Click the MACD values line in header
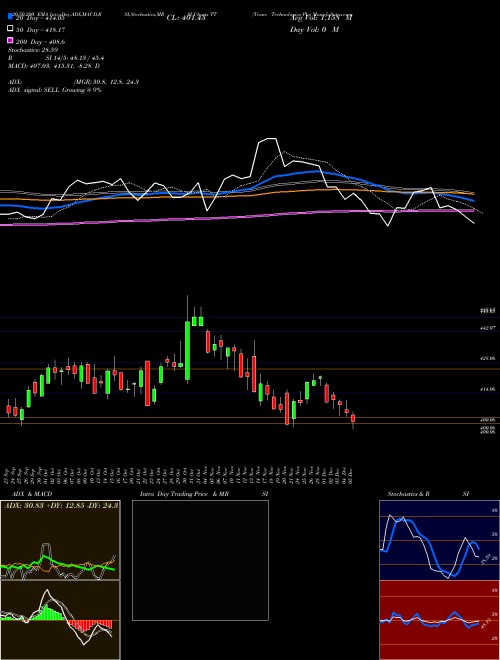500x660 pixels. click(54, 66)
